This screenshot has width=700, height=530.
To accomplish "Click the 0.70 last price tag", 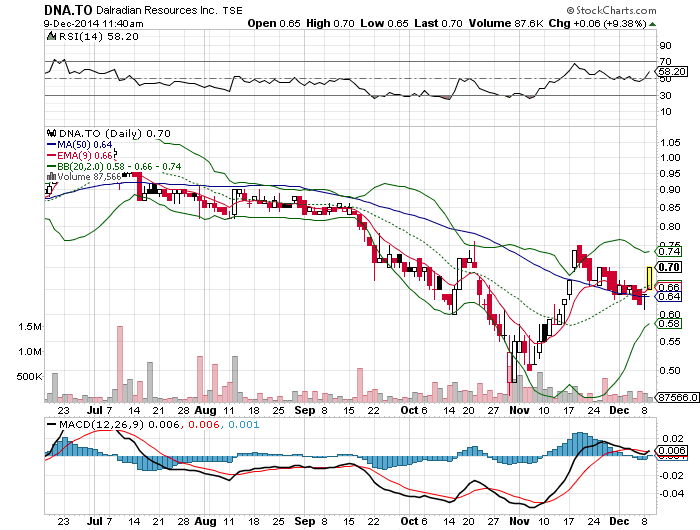I will coord(670,267).
